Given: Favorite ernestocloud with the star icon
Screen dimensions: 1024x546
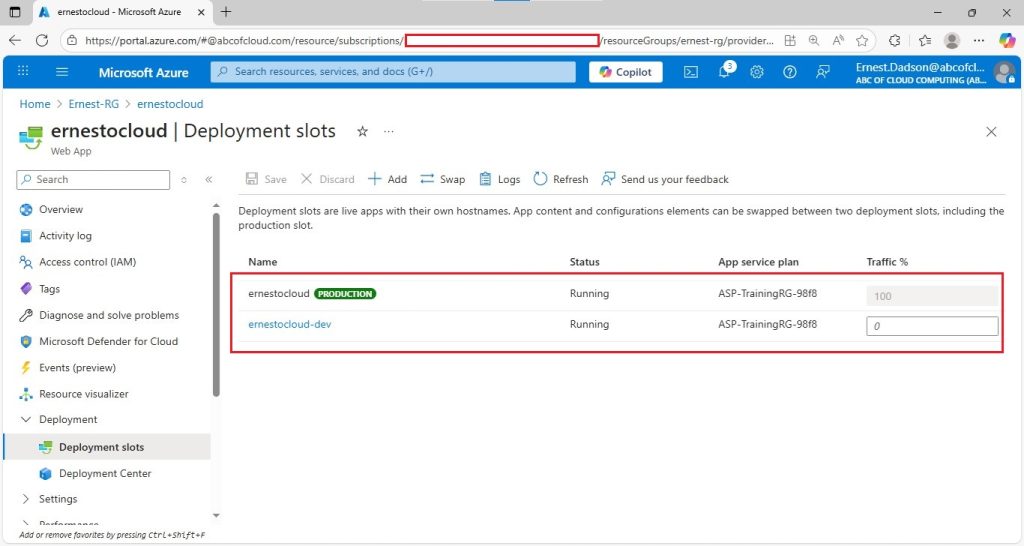Looking at the screenshot, I should tap(362, 131).
